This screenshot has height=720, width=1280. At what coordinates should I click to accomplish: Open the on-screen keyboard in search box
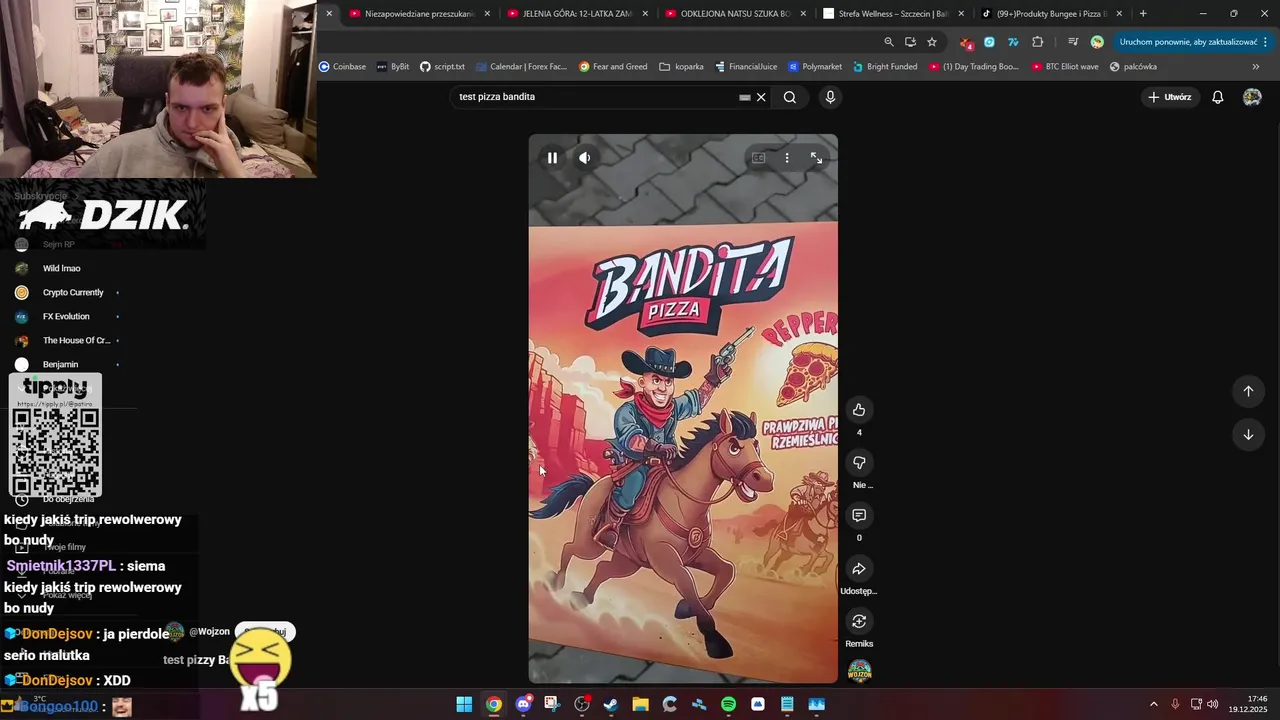744,97
